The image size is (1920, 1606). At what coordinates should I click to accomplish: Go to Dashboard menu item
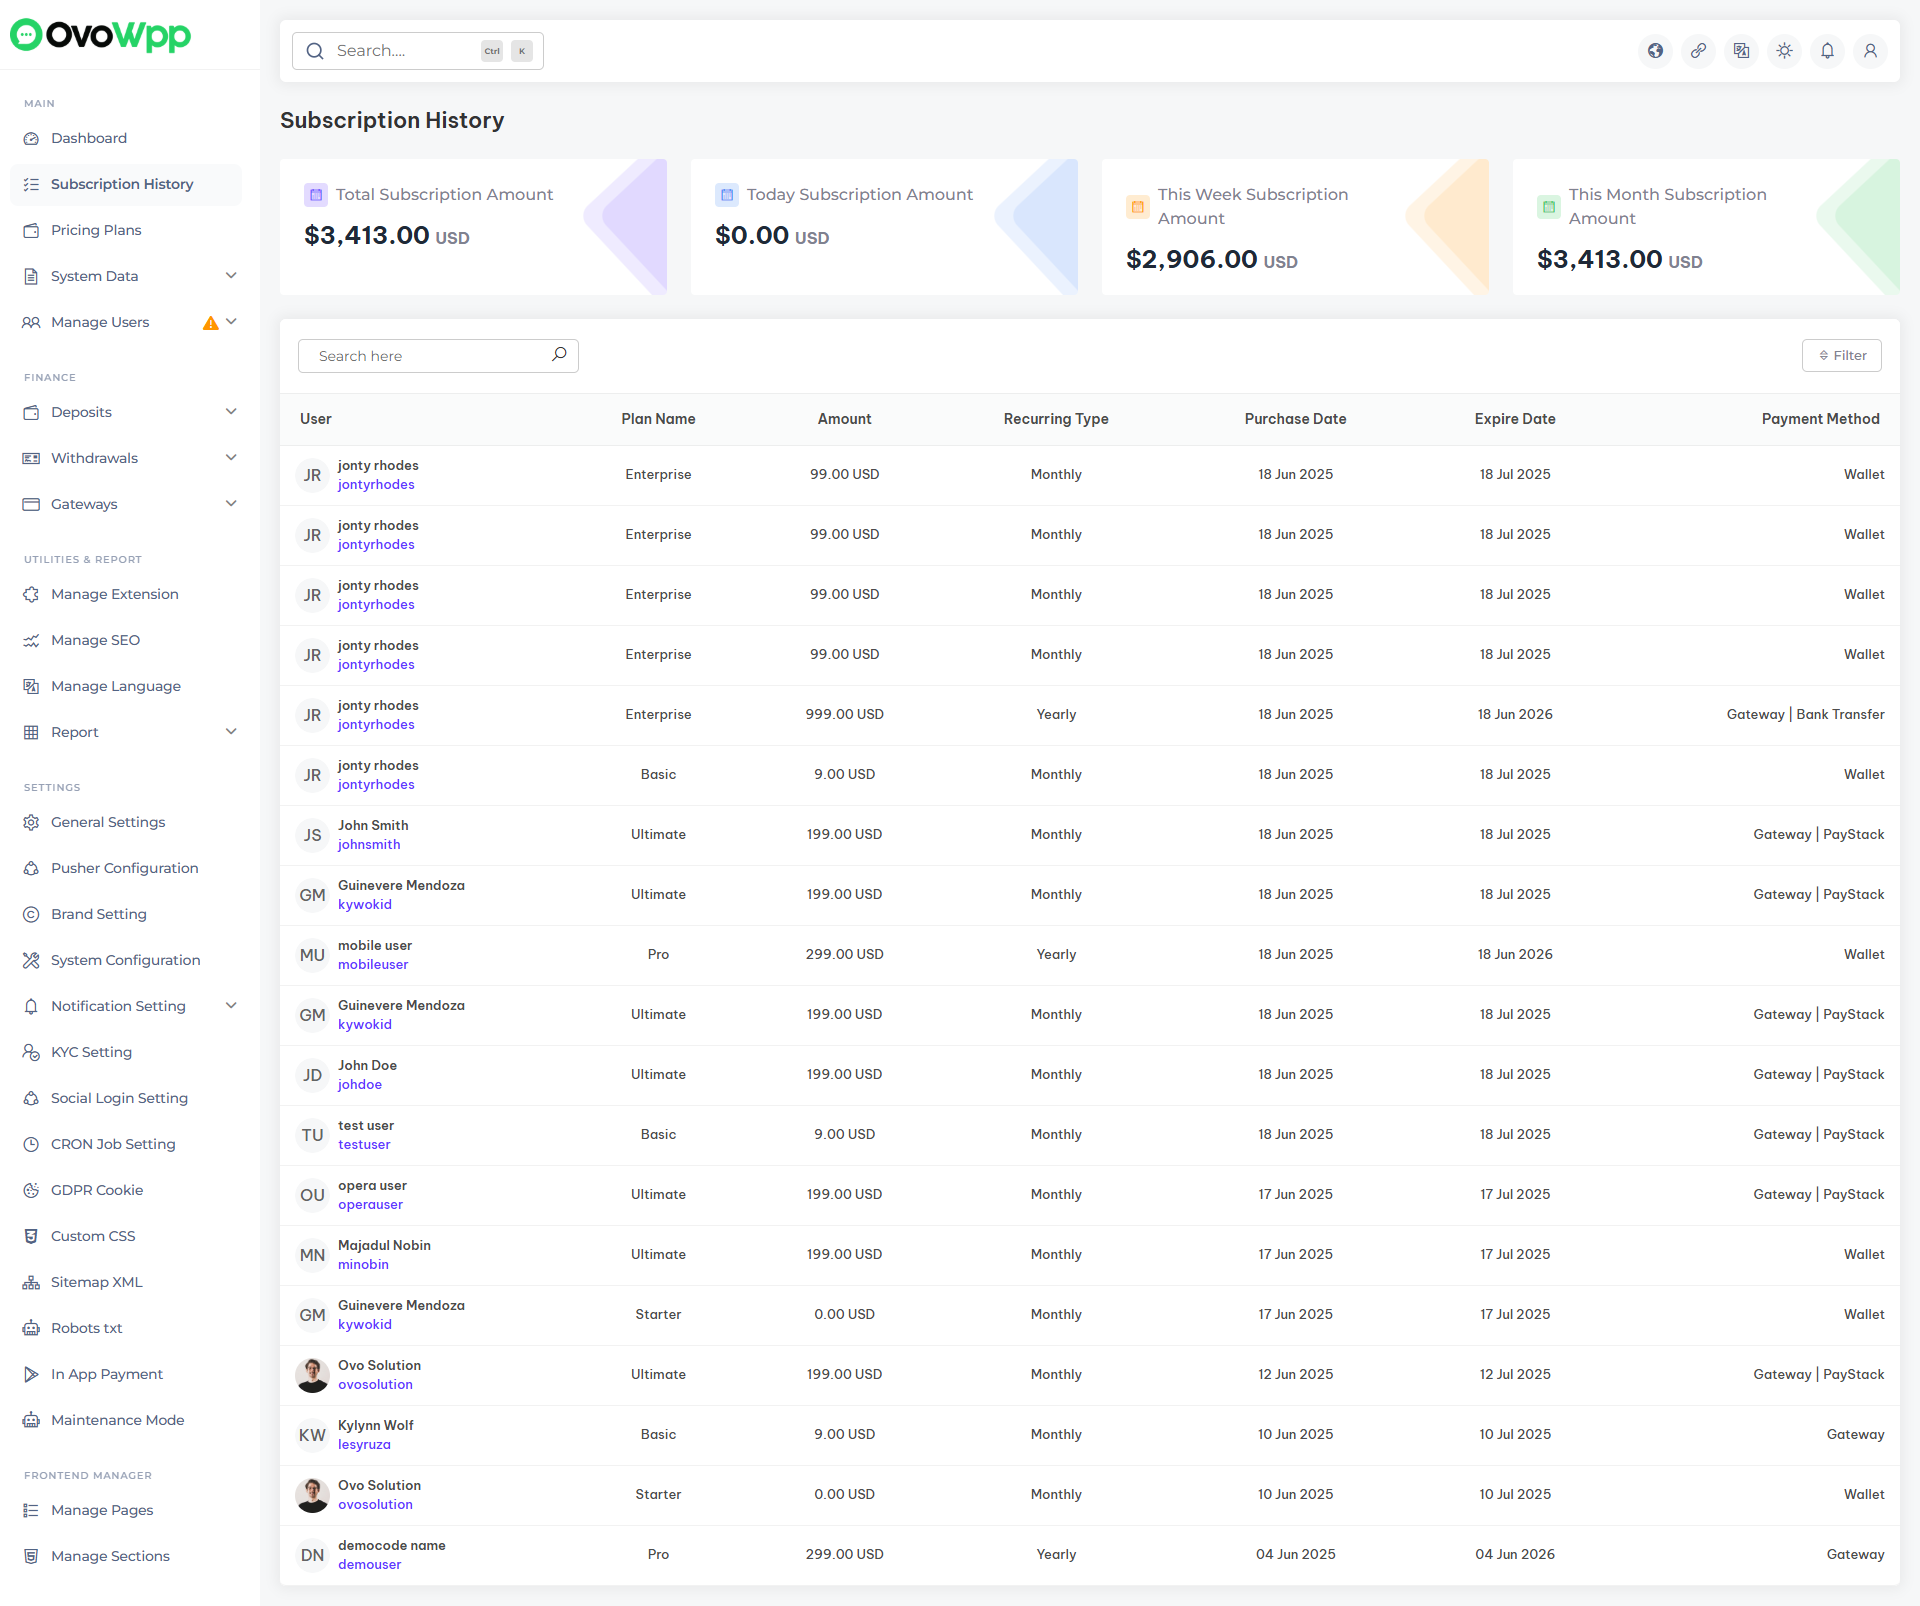(89, 138)
